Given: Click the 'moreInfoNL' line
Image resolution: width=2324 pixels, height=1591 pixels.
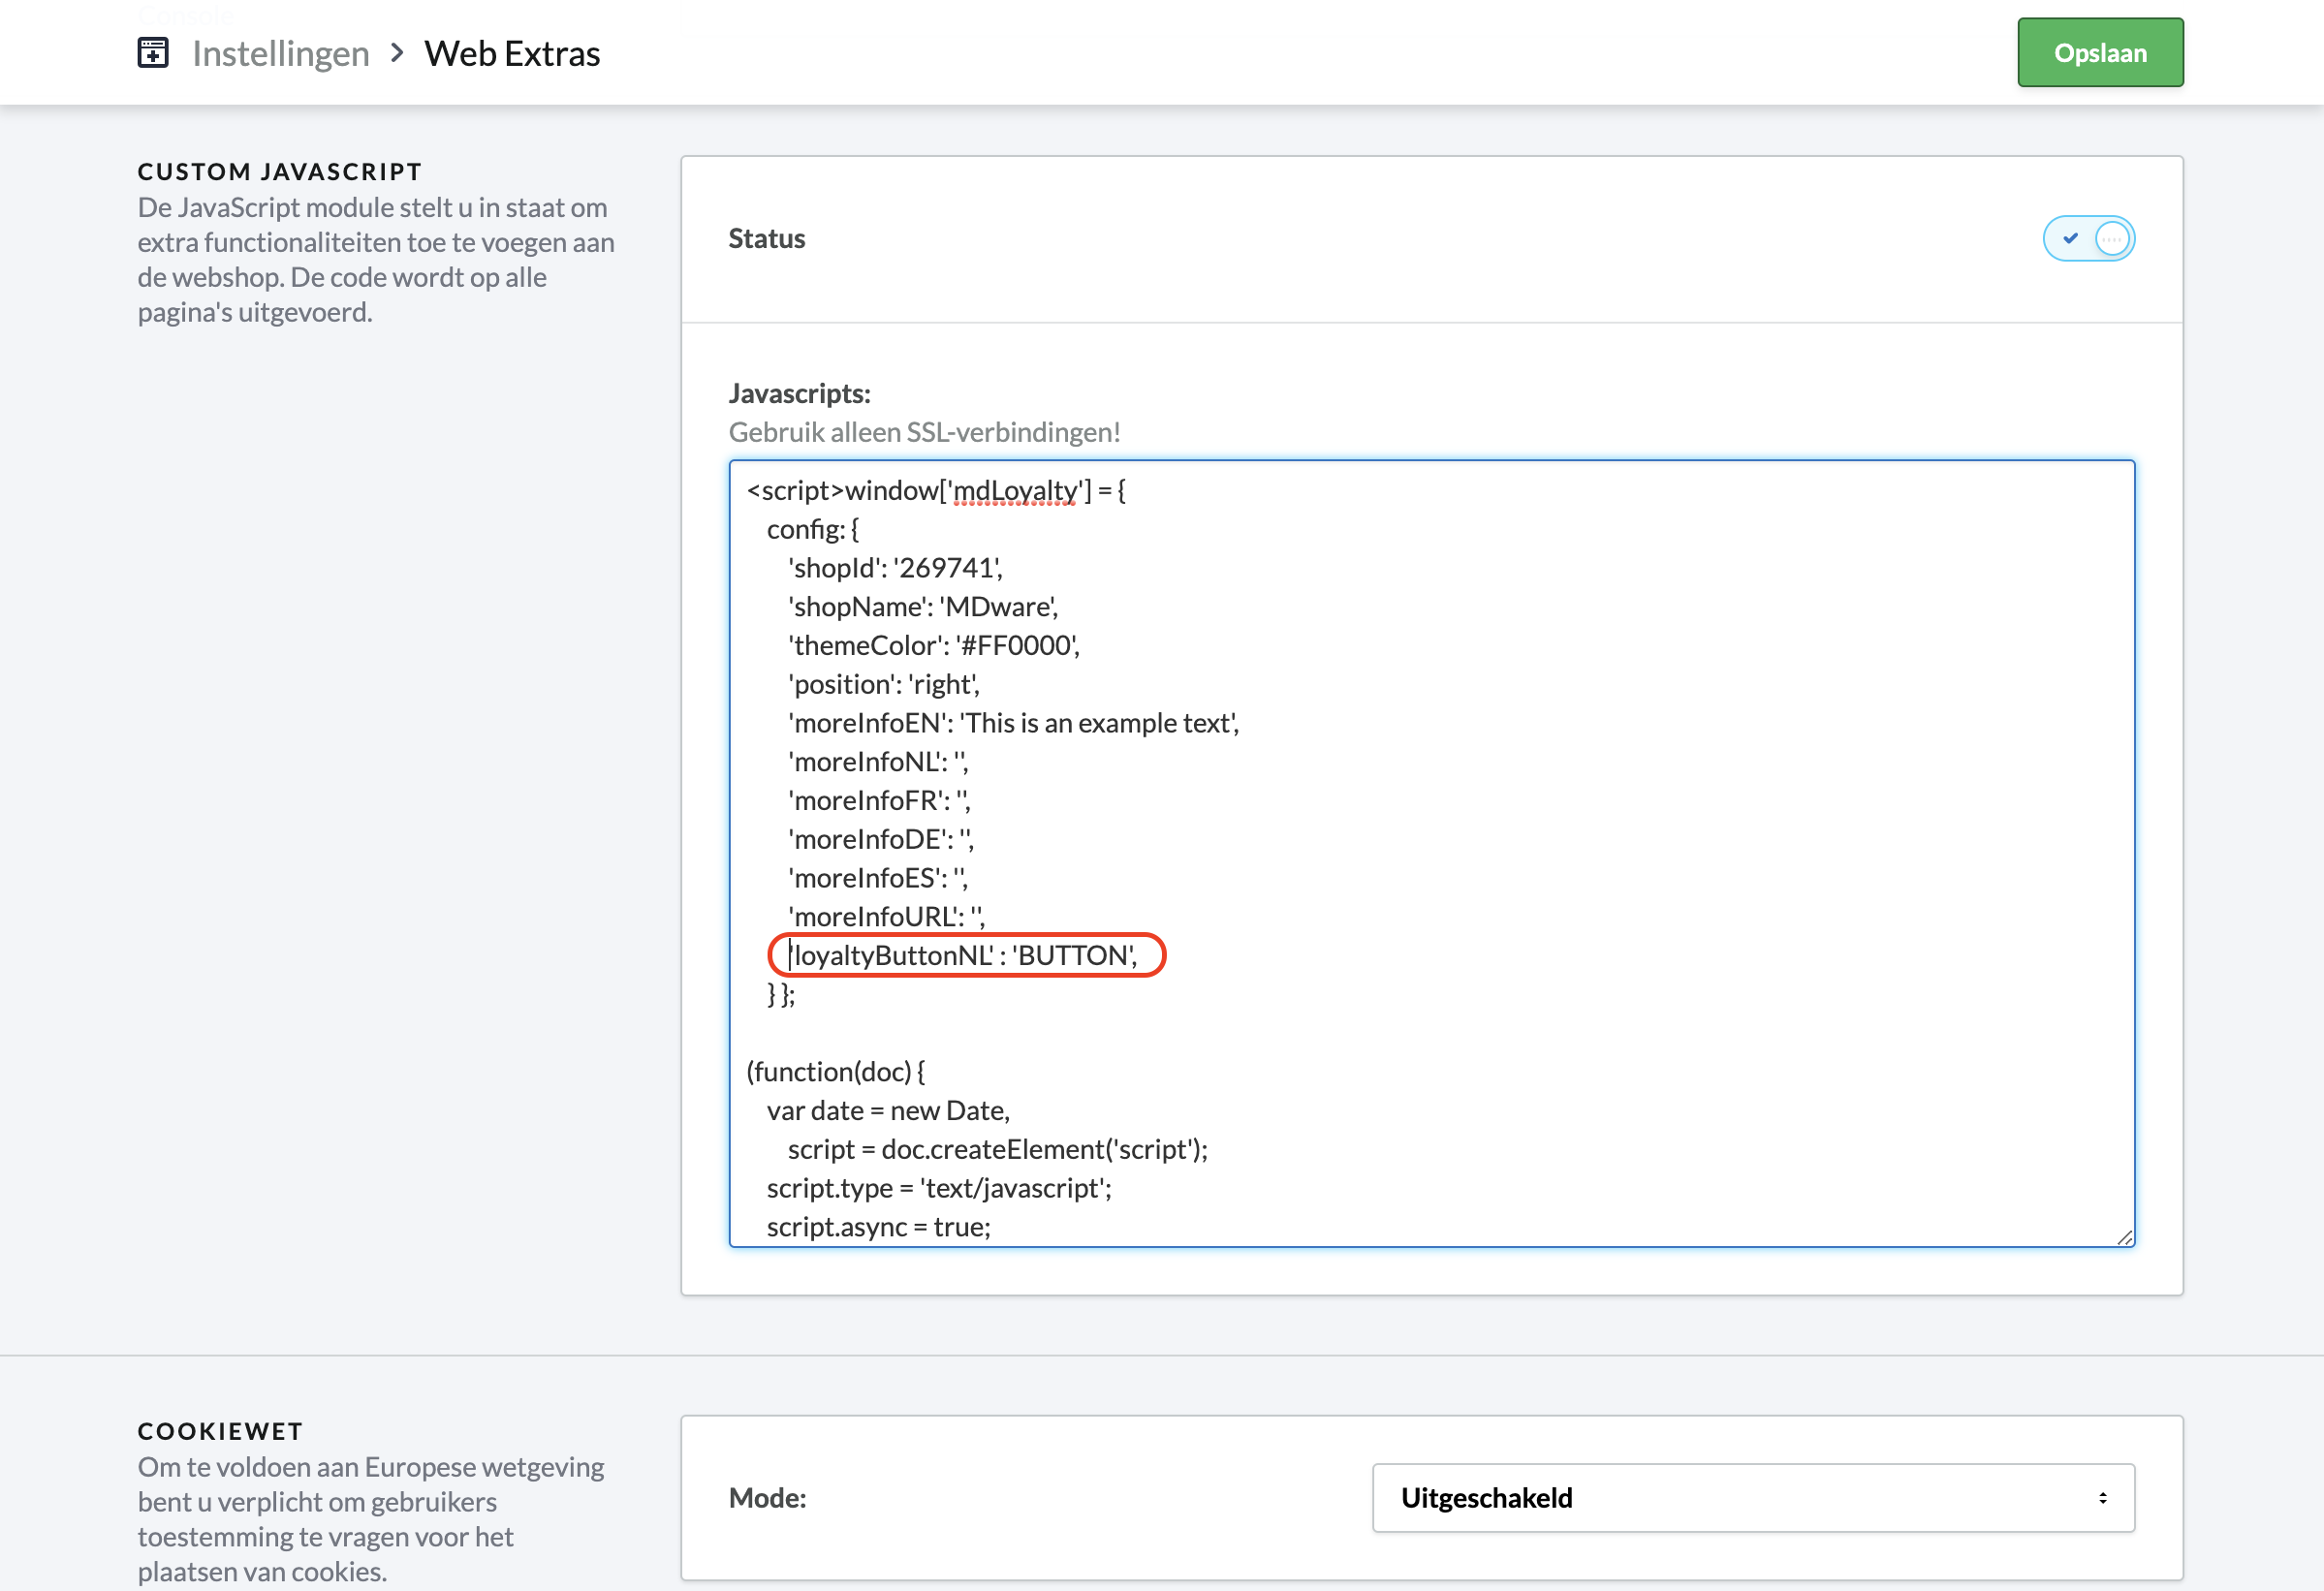Looking at the screenshot, I should pyautogui.click(x=878, y=762).
